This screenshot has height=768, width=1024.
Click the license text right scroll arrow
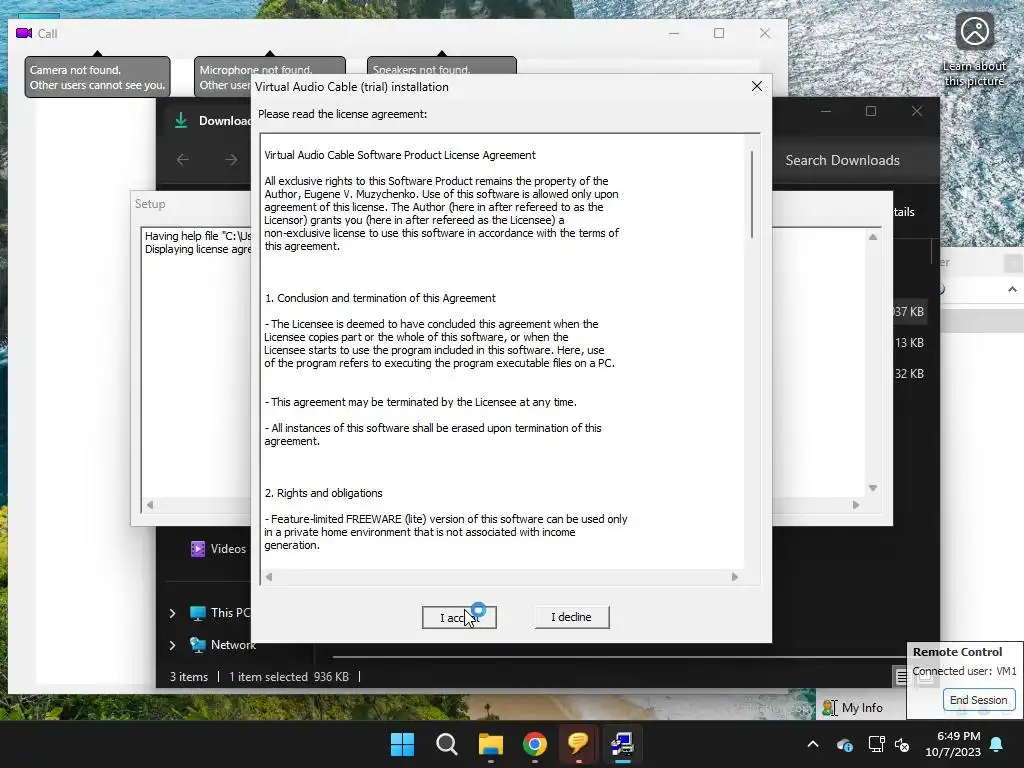point(735,577)
